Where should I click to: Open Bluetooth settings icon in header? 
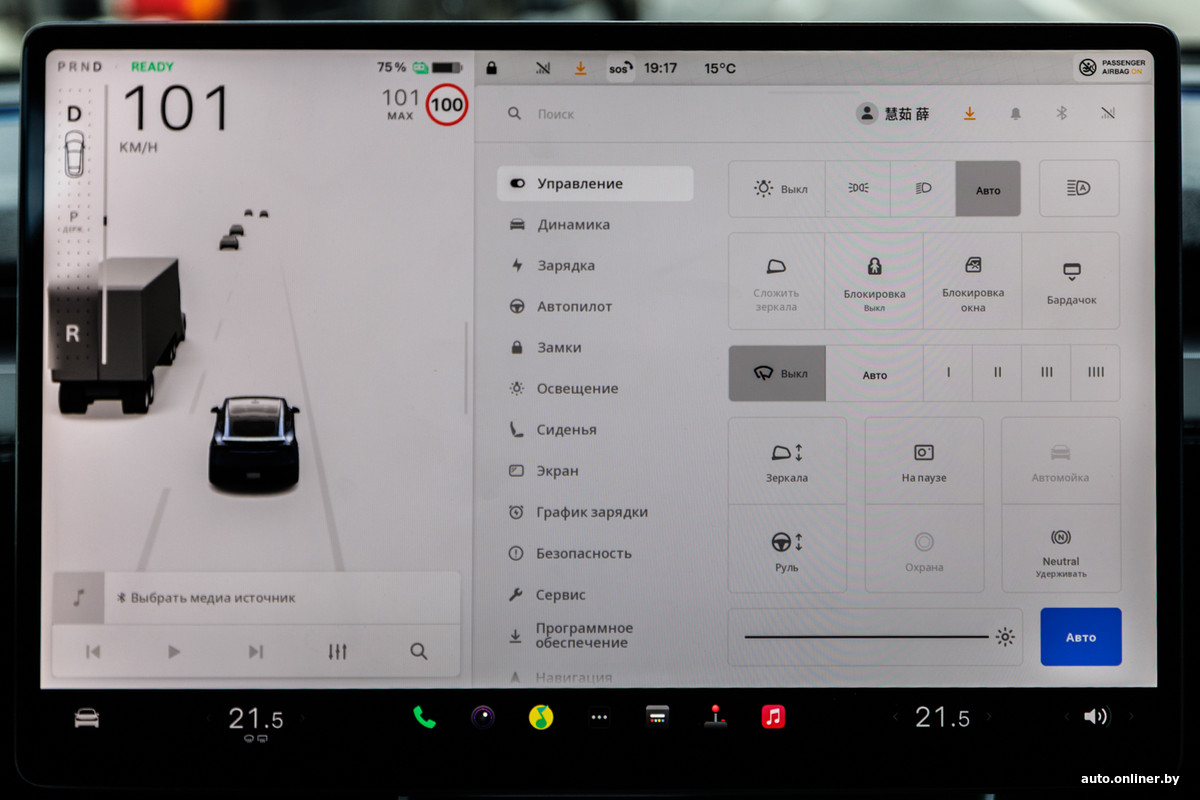point(1062,114)
